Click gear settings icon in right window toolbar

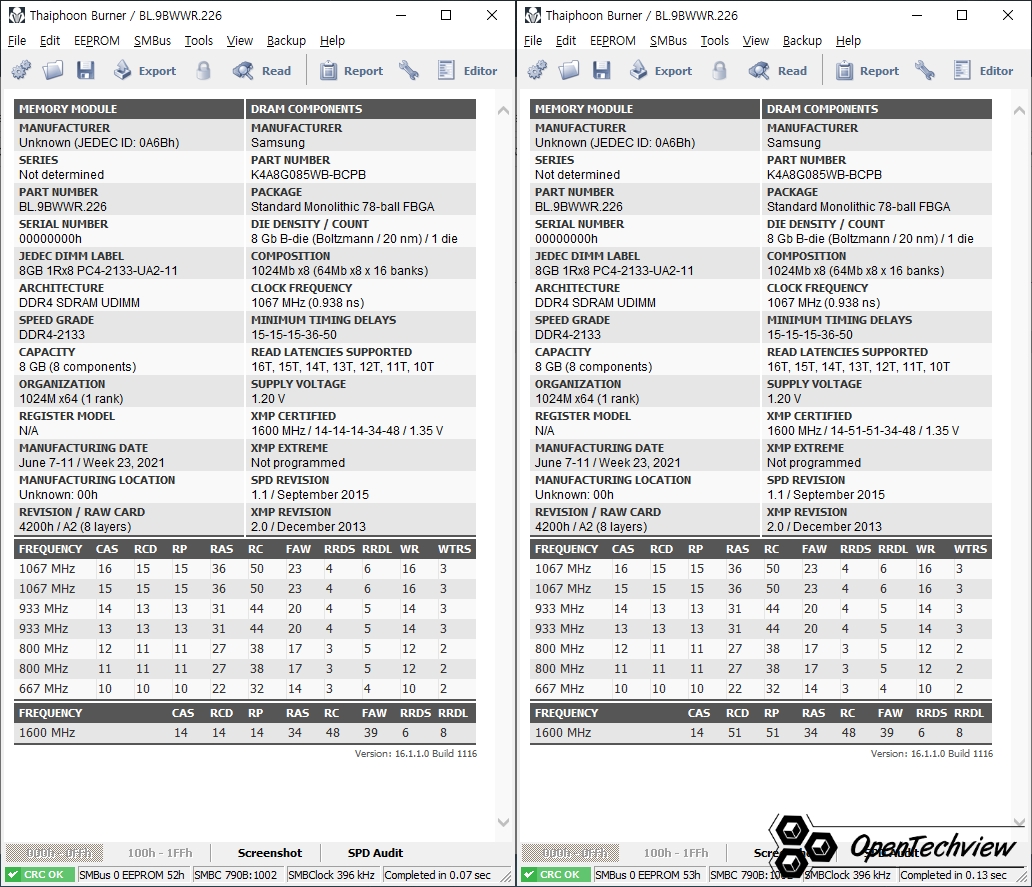(x=537, y=70)
